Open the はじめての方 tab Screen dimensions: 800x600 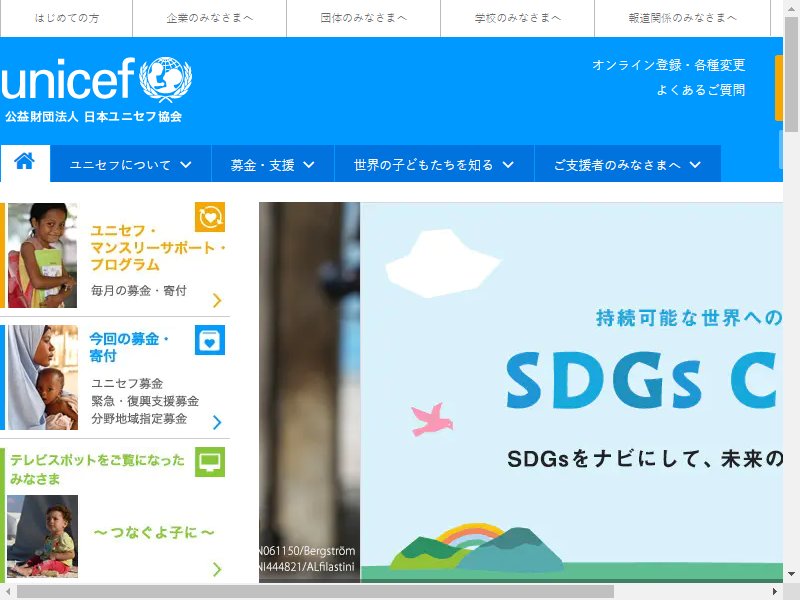click(66, 18)
